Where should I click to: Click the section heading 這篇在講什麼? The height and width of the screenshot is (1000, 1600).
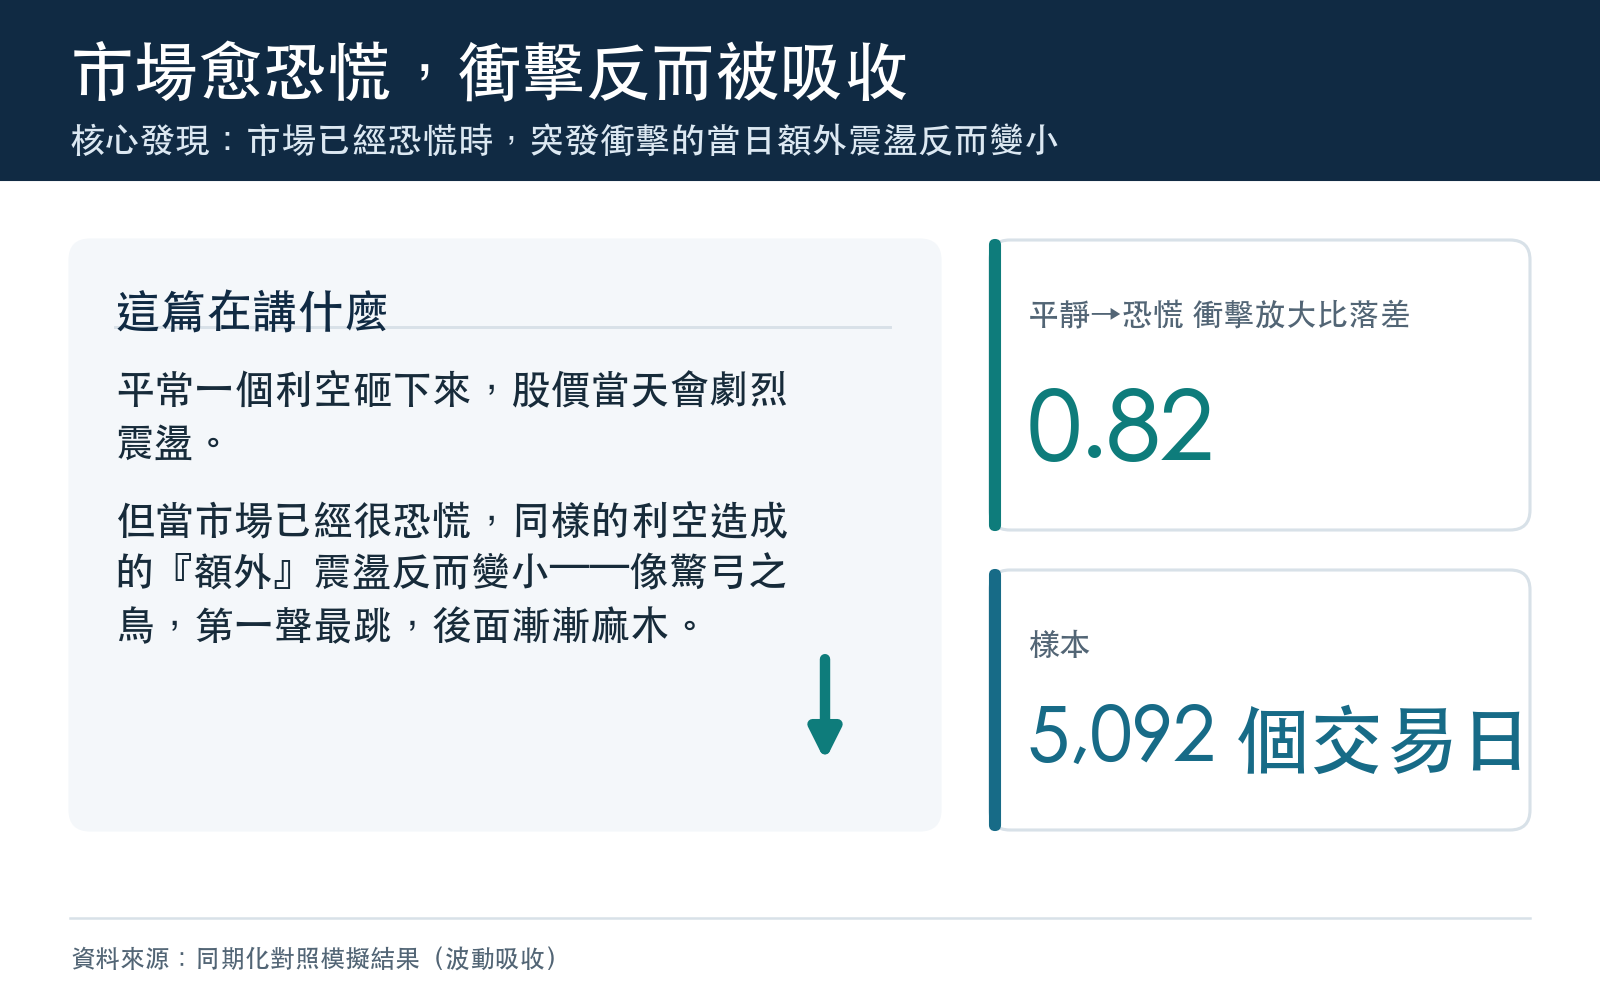(x=252, y=311)
